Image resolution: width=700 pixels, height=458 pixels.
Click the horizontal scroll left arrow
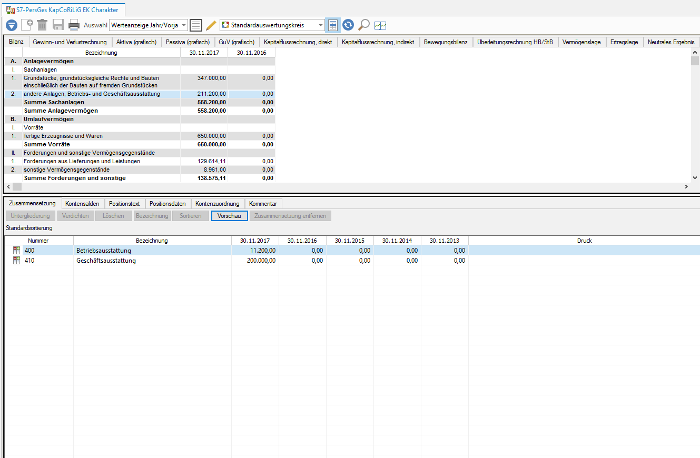tap(8, 187)
